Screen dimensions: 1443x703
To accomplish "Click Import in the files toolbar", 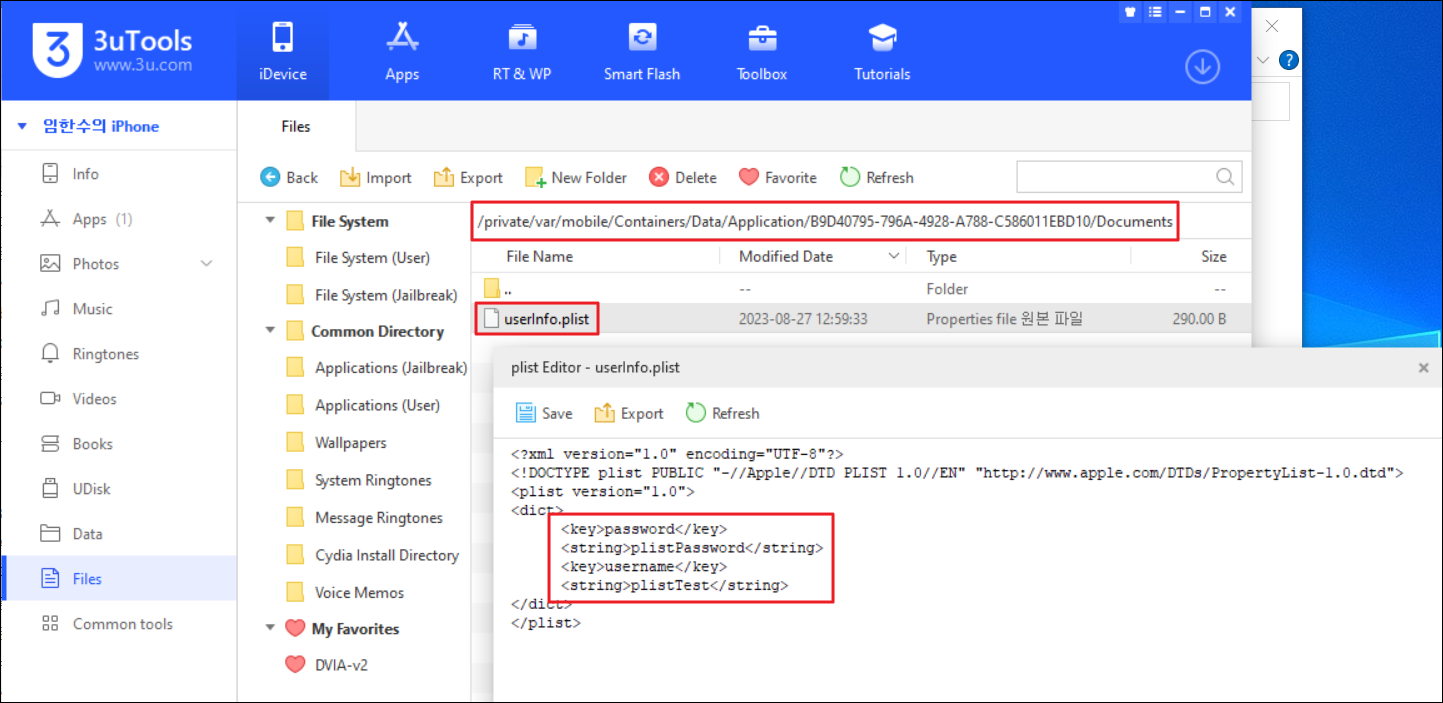I will click(x=376, y=177).
